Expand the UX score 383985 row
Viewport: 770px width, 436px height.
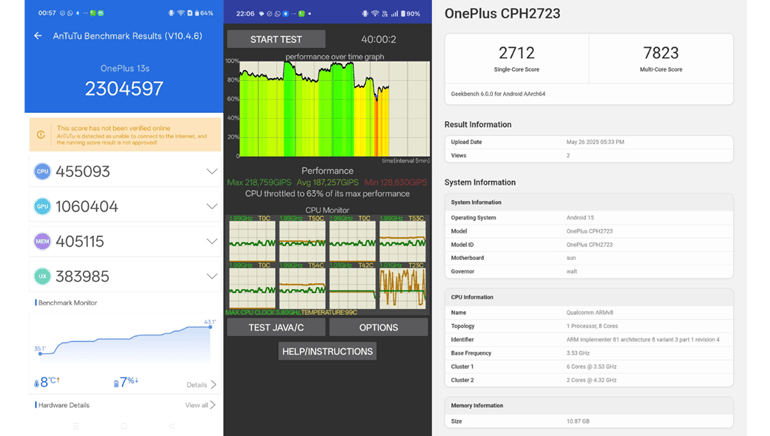coord(212,276)
